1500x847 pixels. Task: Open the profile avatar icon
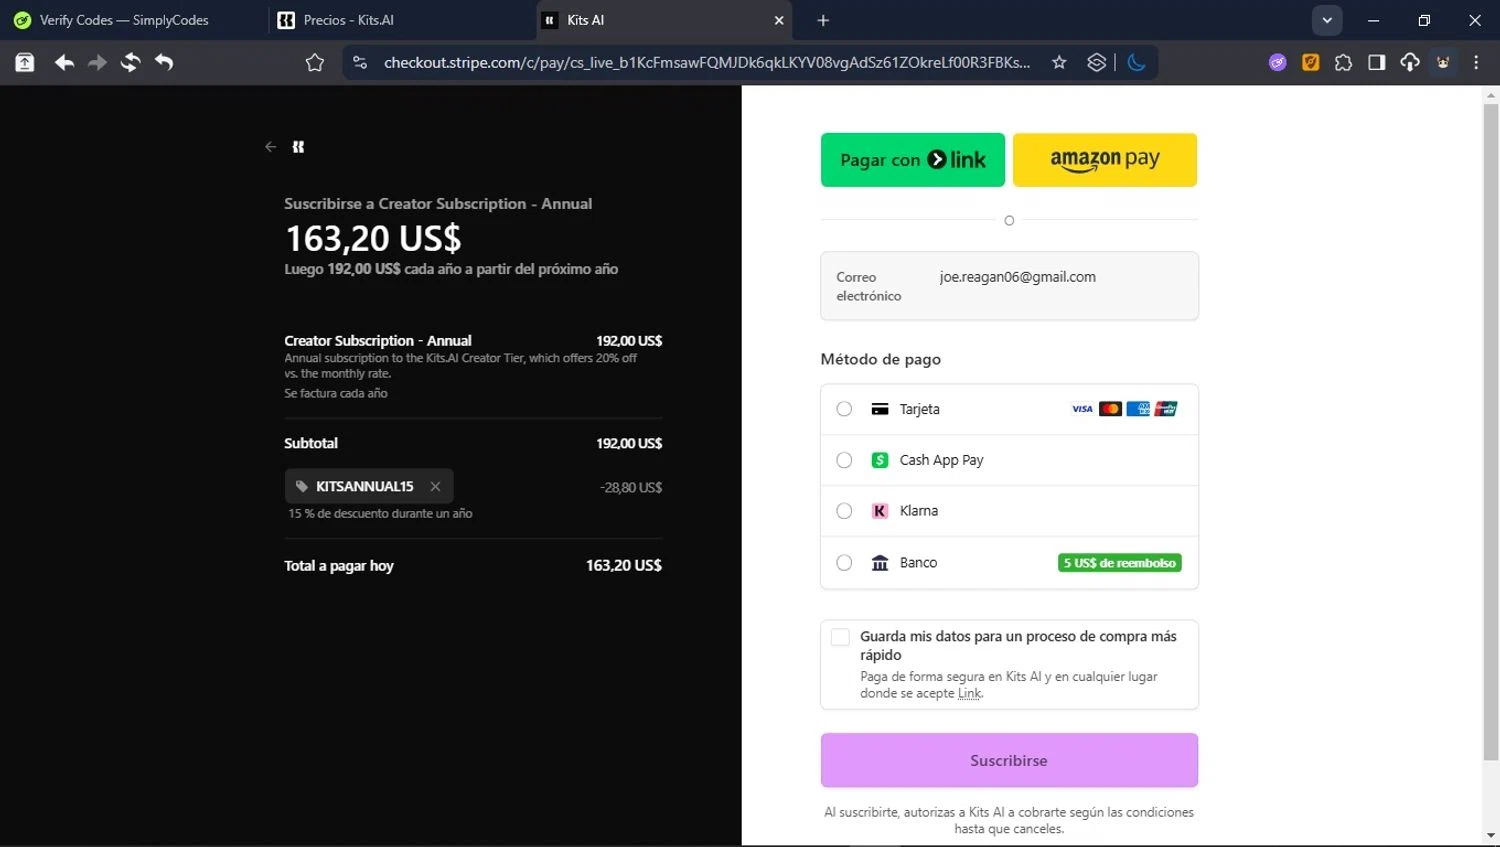(x=1443, y=63)
